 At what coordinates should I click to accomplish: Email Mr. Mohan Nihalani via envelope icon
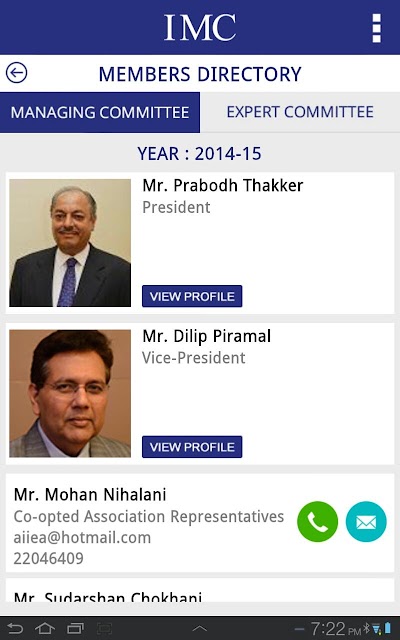tap(366, 522)
